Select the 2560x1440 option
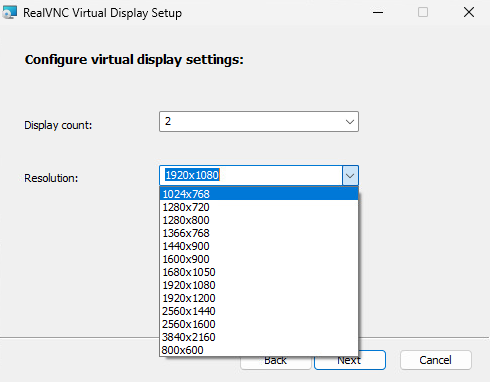Image resolution: width=490 pixels, height=382 pixels. [259, 311]
